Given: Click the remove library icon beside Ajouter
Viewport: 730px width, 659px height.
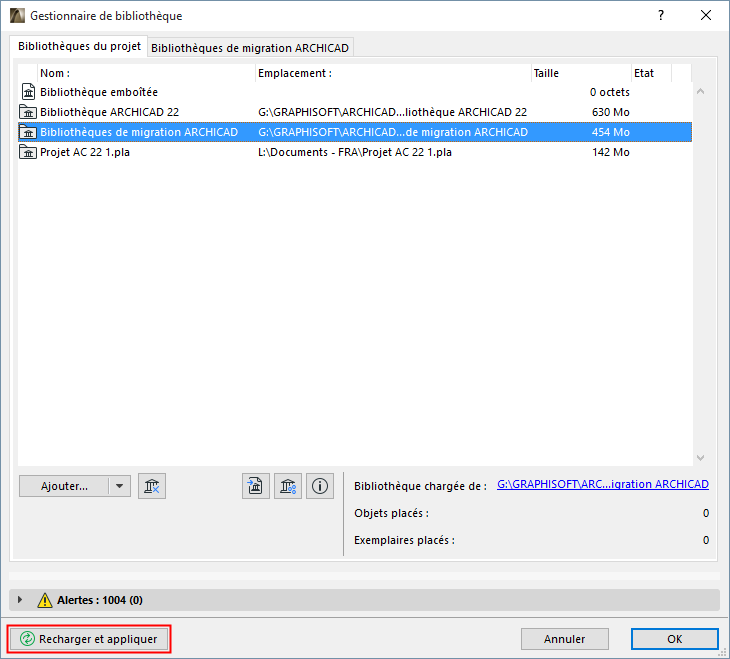Looking at the screenshot, I should (x=152, y=486).
